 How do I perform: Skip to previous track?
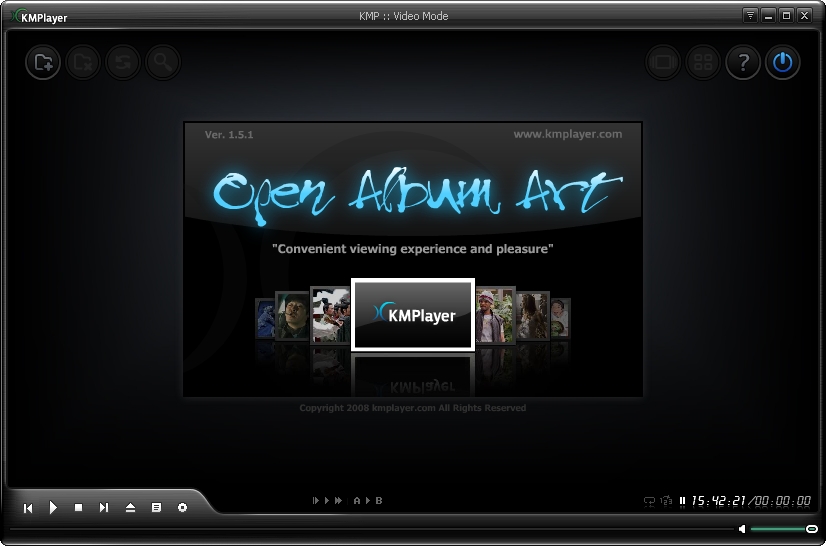[x=28, y=508]
